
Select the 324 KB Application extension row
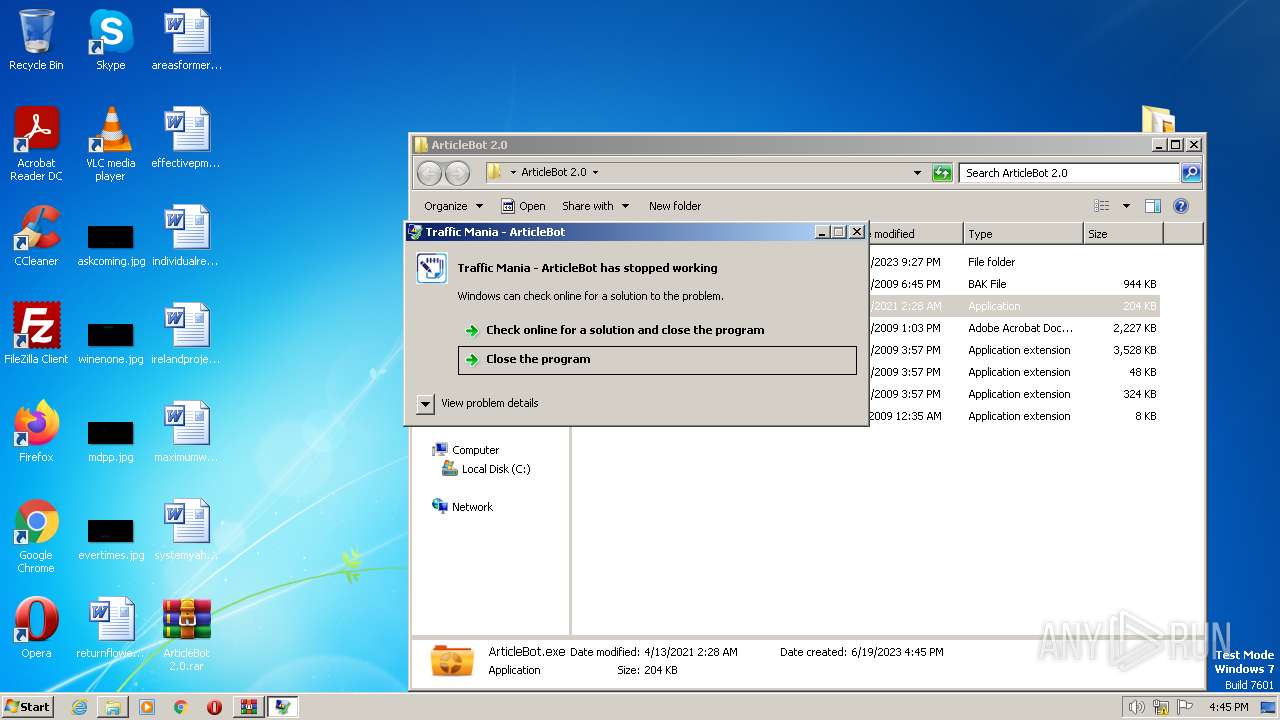[1015, 394]
